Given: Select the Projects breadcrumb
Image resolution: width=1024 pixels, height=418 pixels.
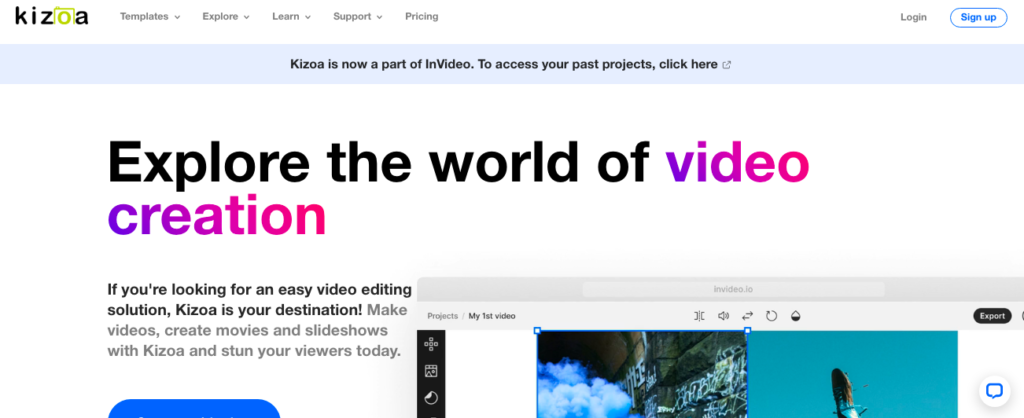Looking at the screenshot, I should (442, 316).
